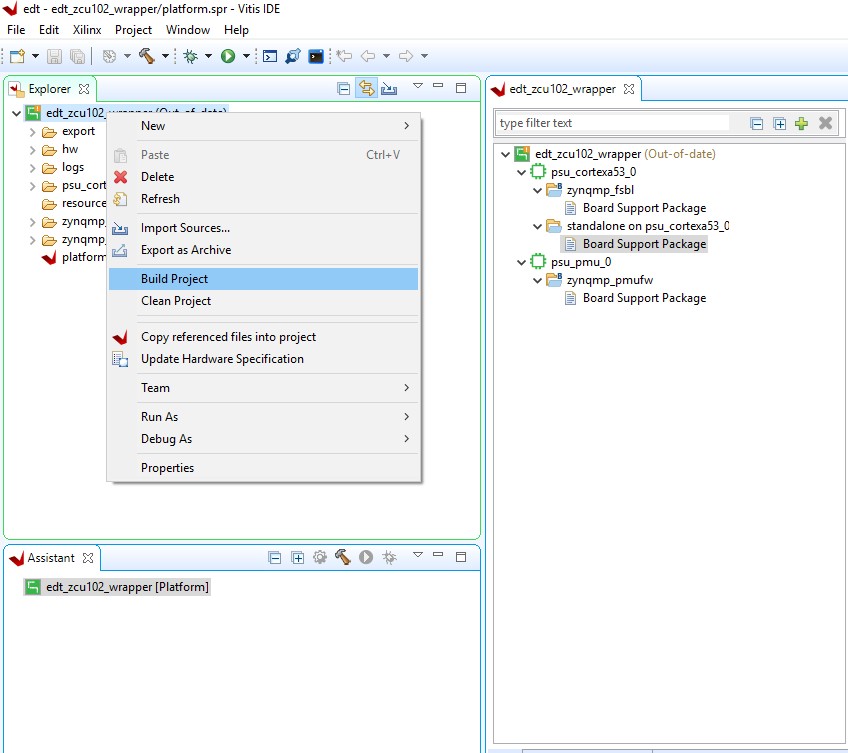Open the Explorer View Menu triangle
Image resolution: width=848 pixels, height=753 pixels.
(418, 85)
